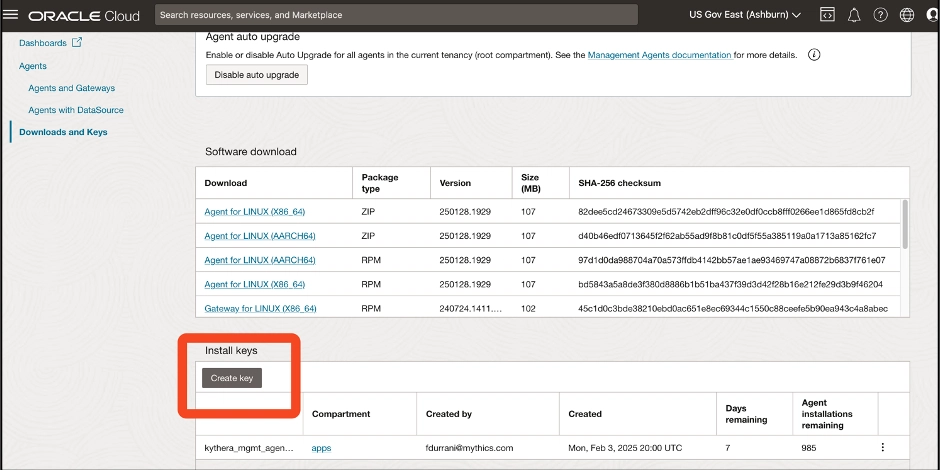Click the info icon next to Management Agents documentation
Image resolution: width=940 pixels, height=470 pixels.
tap(814, 55)
